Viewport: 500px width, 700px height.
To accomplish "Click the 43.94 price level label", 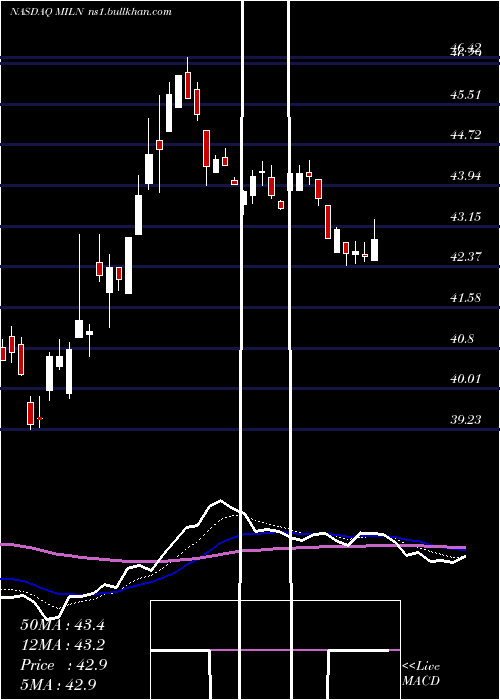I will [466, 176].
